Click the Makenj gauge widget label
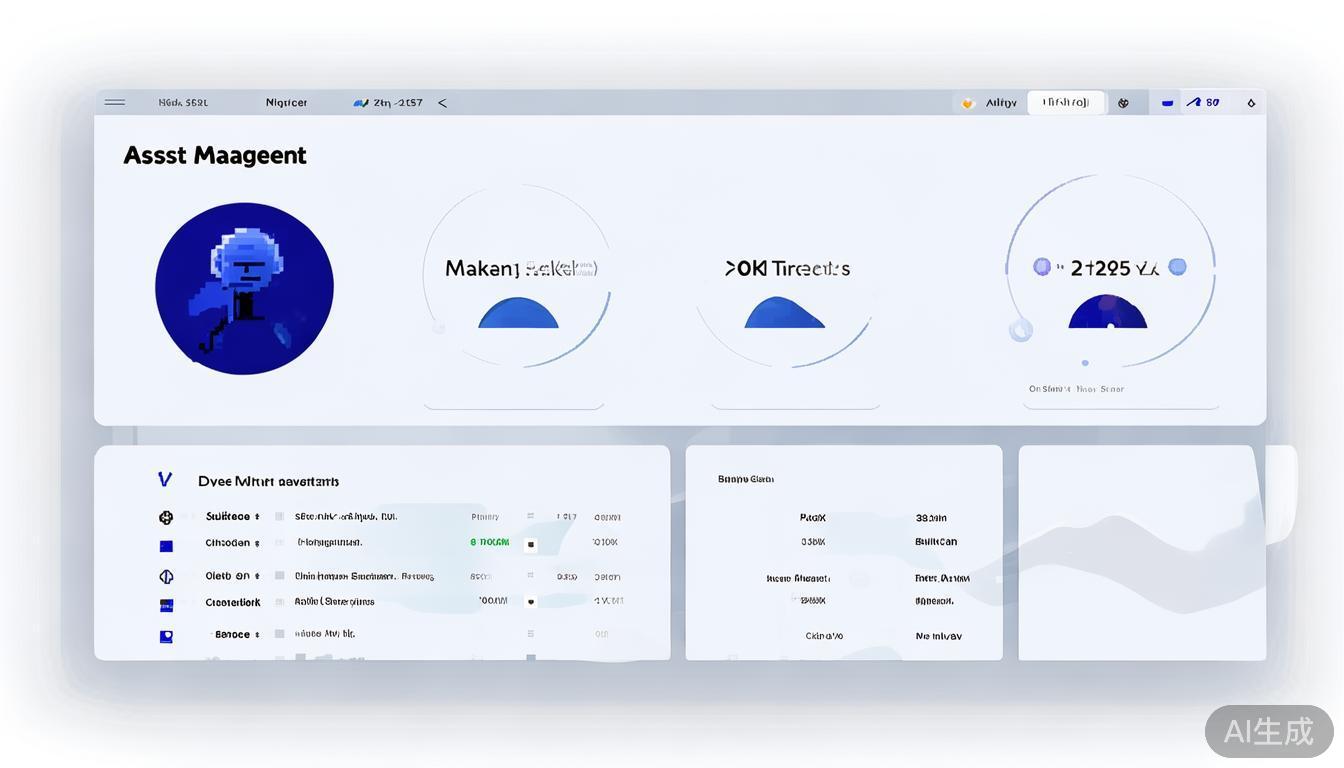 click(520, 268)
